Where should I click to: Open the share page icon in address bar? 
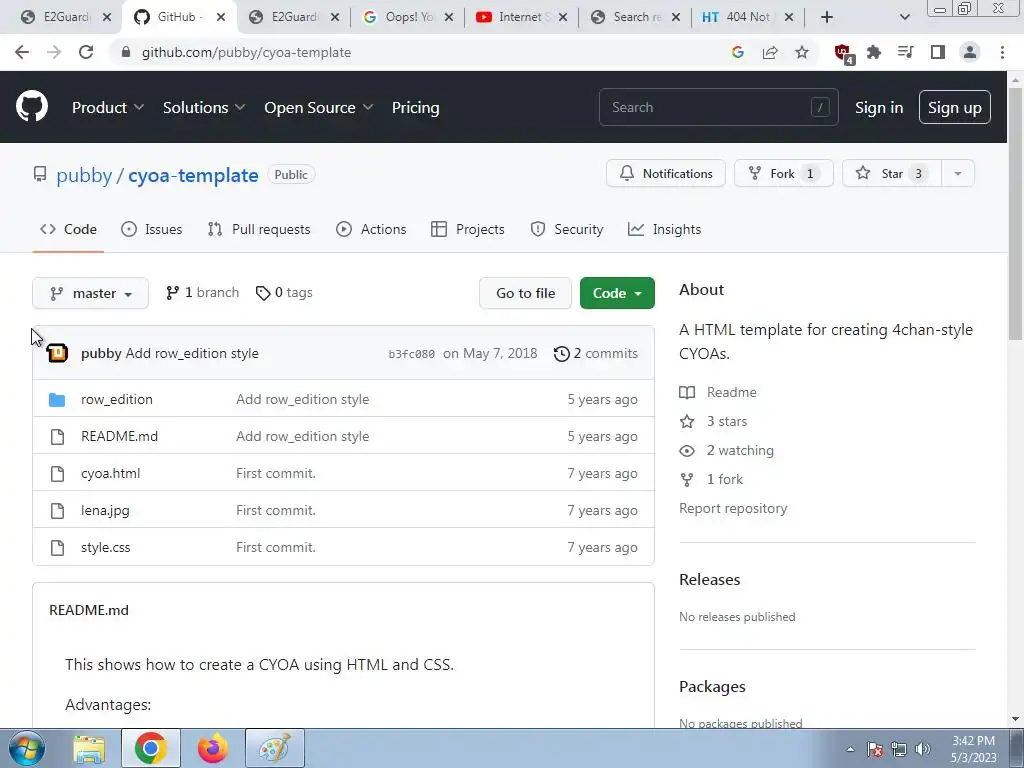click(x=770, y=52)
